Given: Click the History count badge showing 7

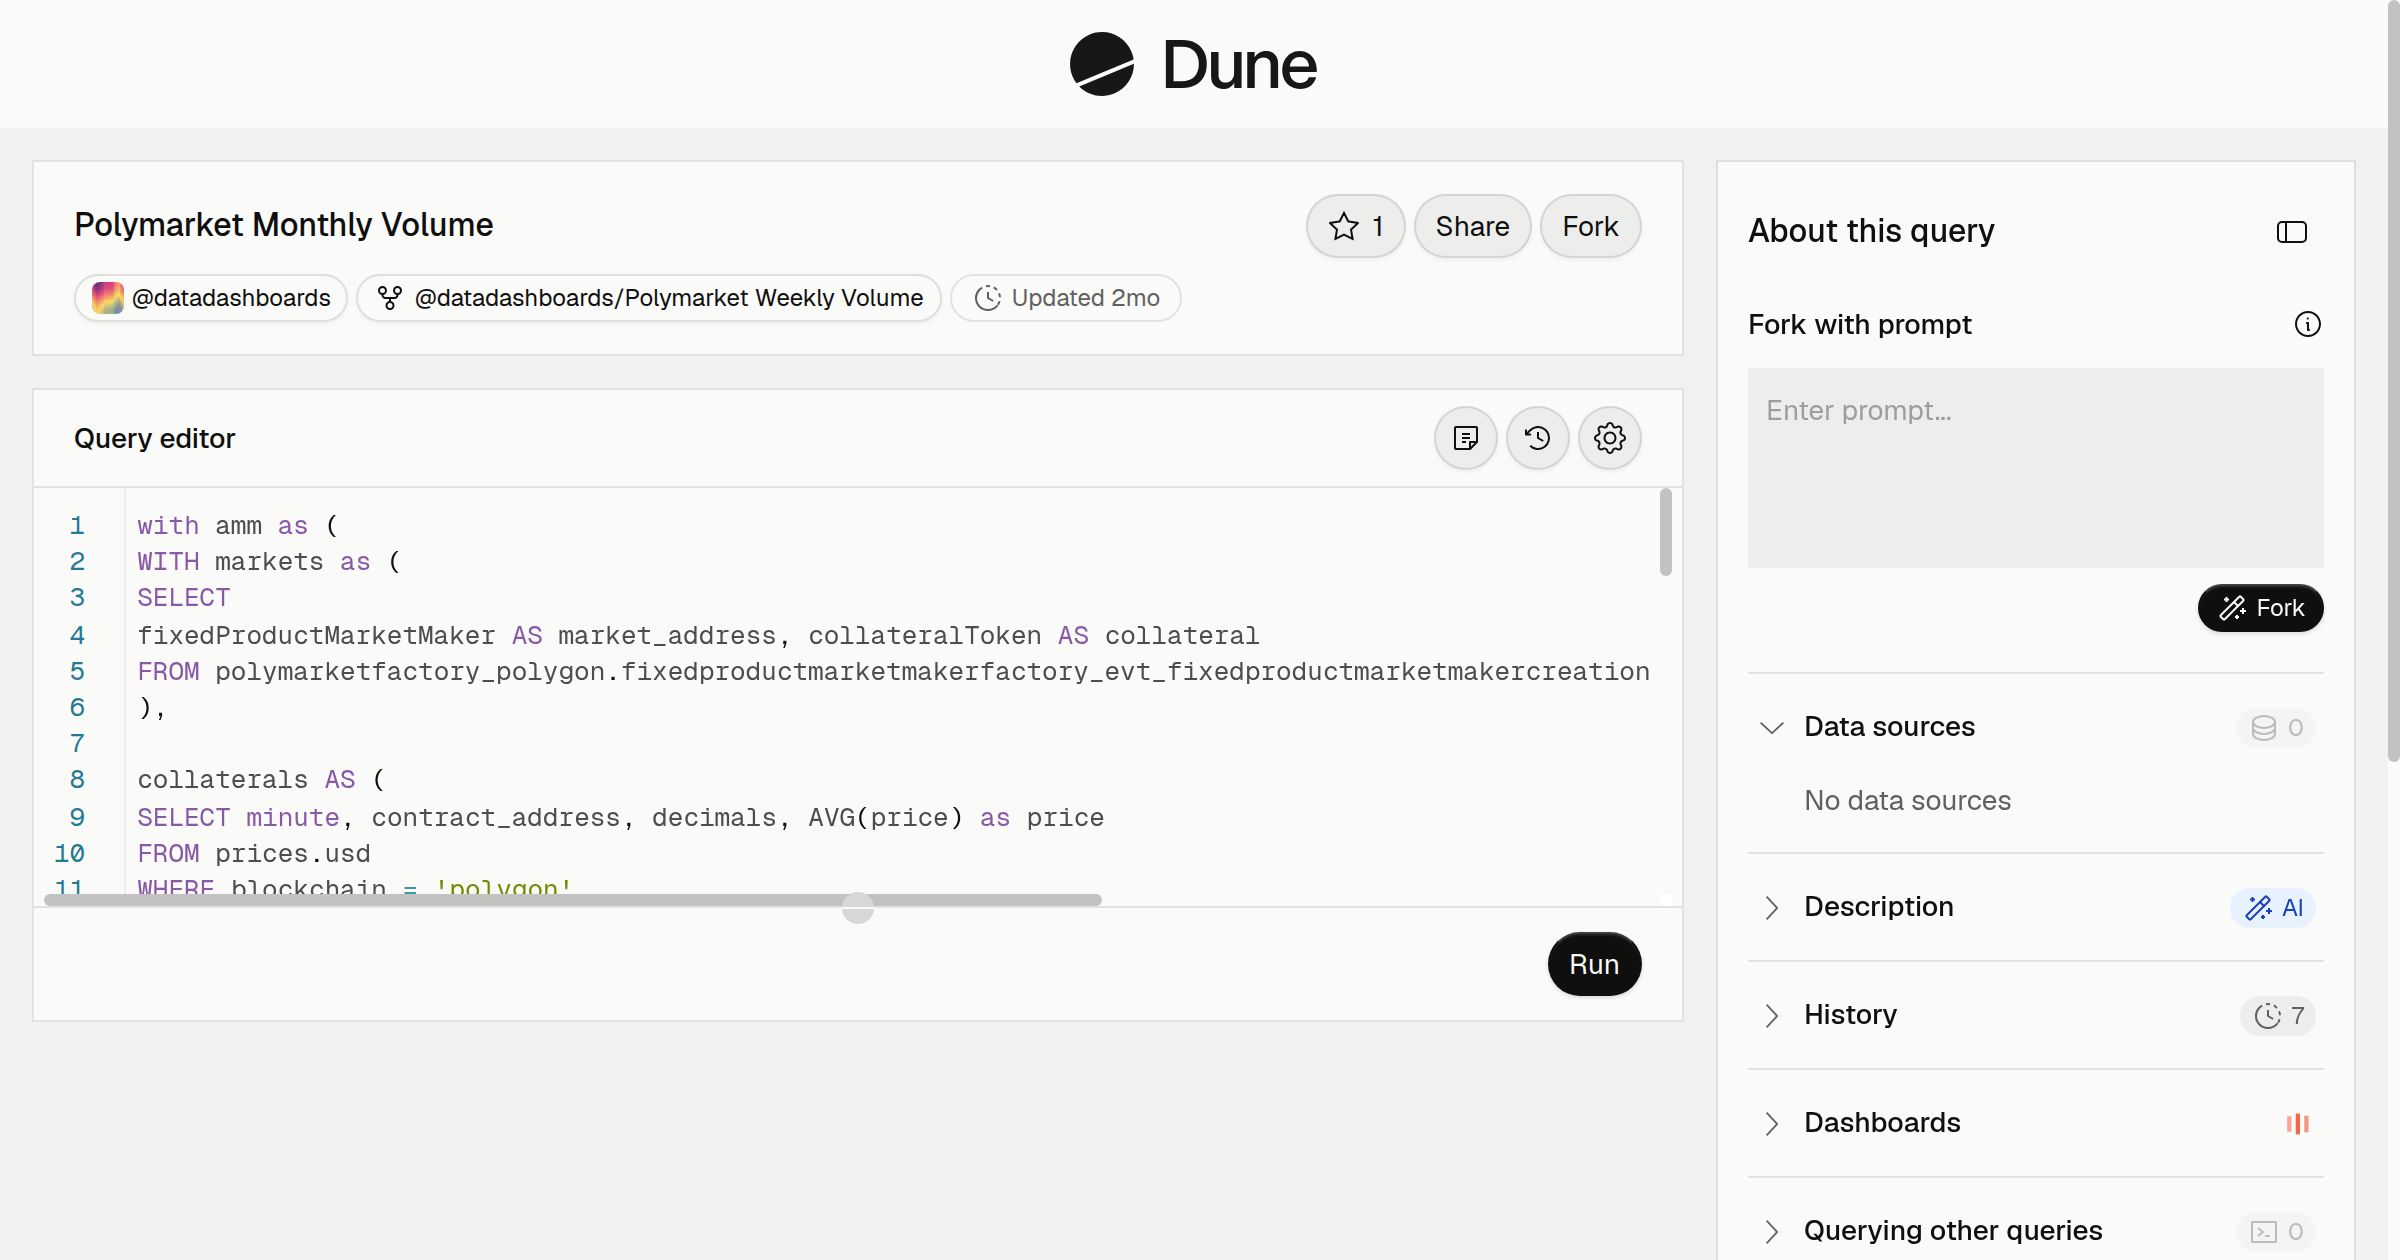Looking at the screenshot, I should (x=2278, y=1015).
